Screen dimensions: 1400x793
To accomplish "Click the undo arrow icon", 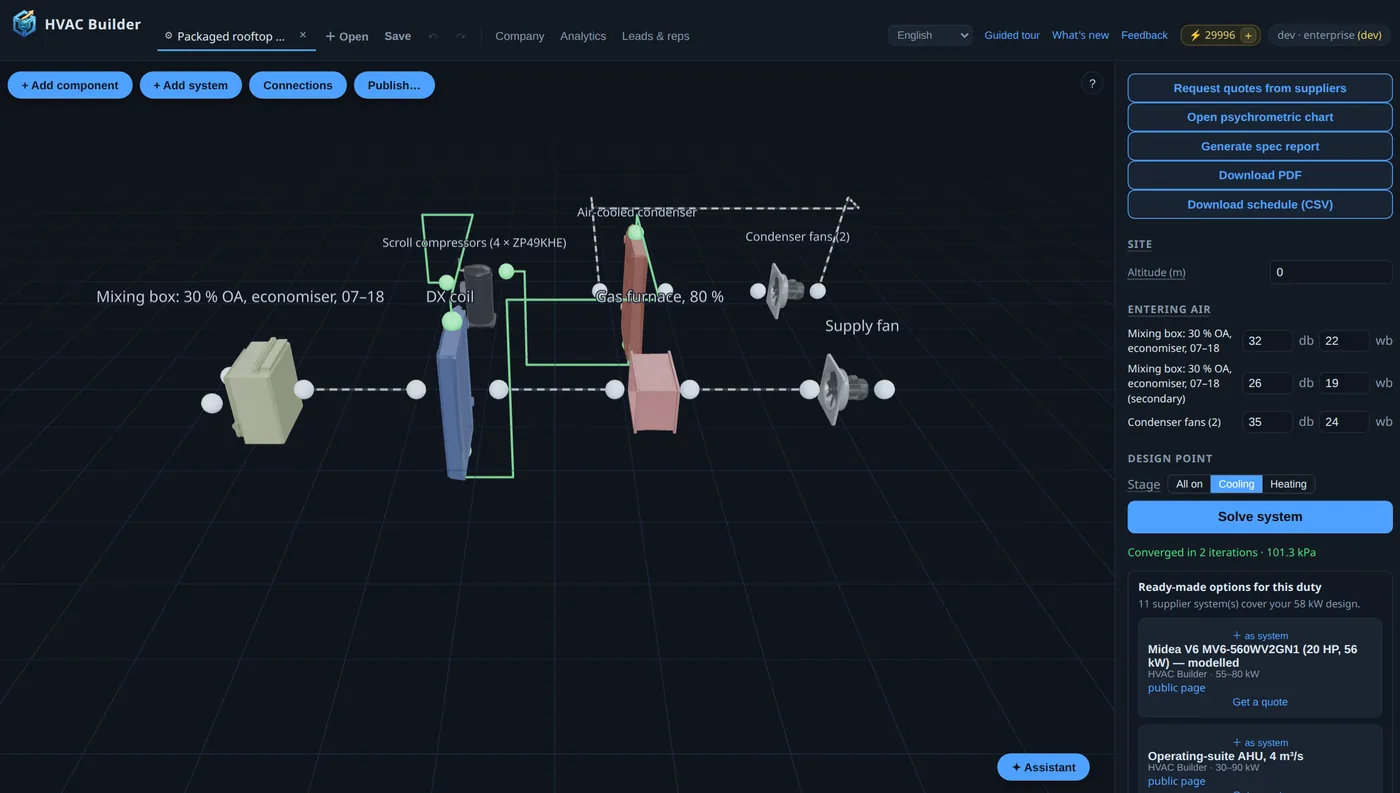I will tap(433, 36).
